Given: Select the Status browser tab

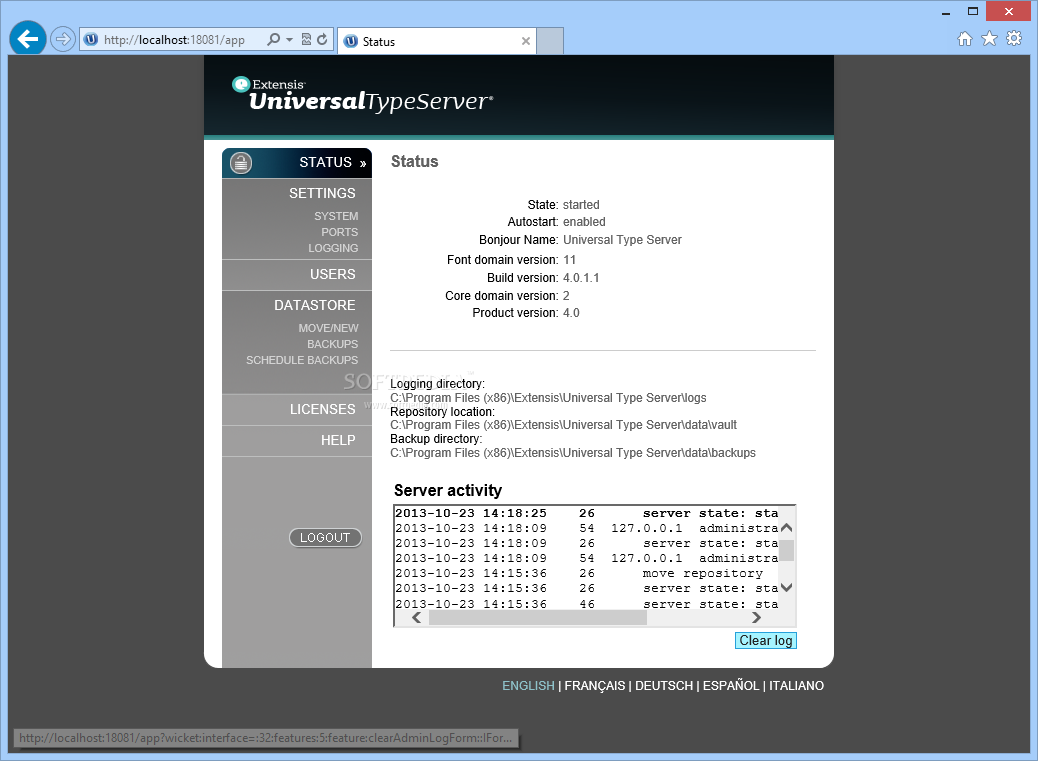Looking at the screenshot, I should coord(437,41).
